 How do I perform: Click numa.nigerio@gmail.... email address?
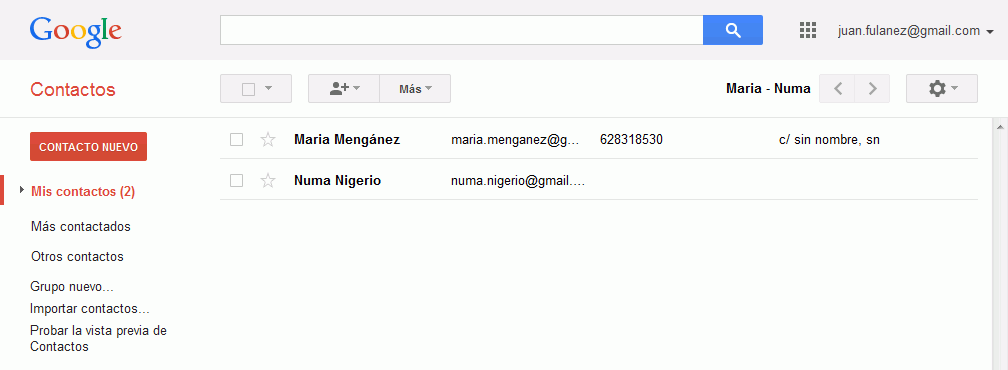point(518,181)
